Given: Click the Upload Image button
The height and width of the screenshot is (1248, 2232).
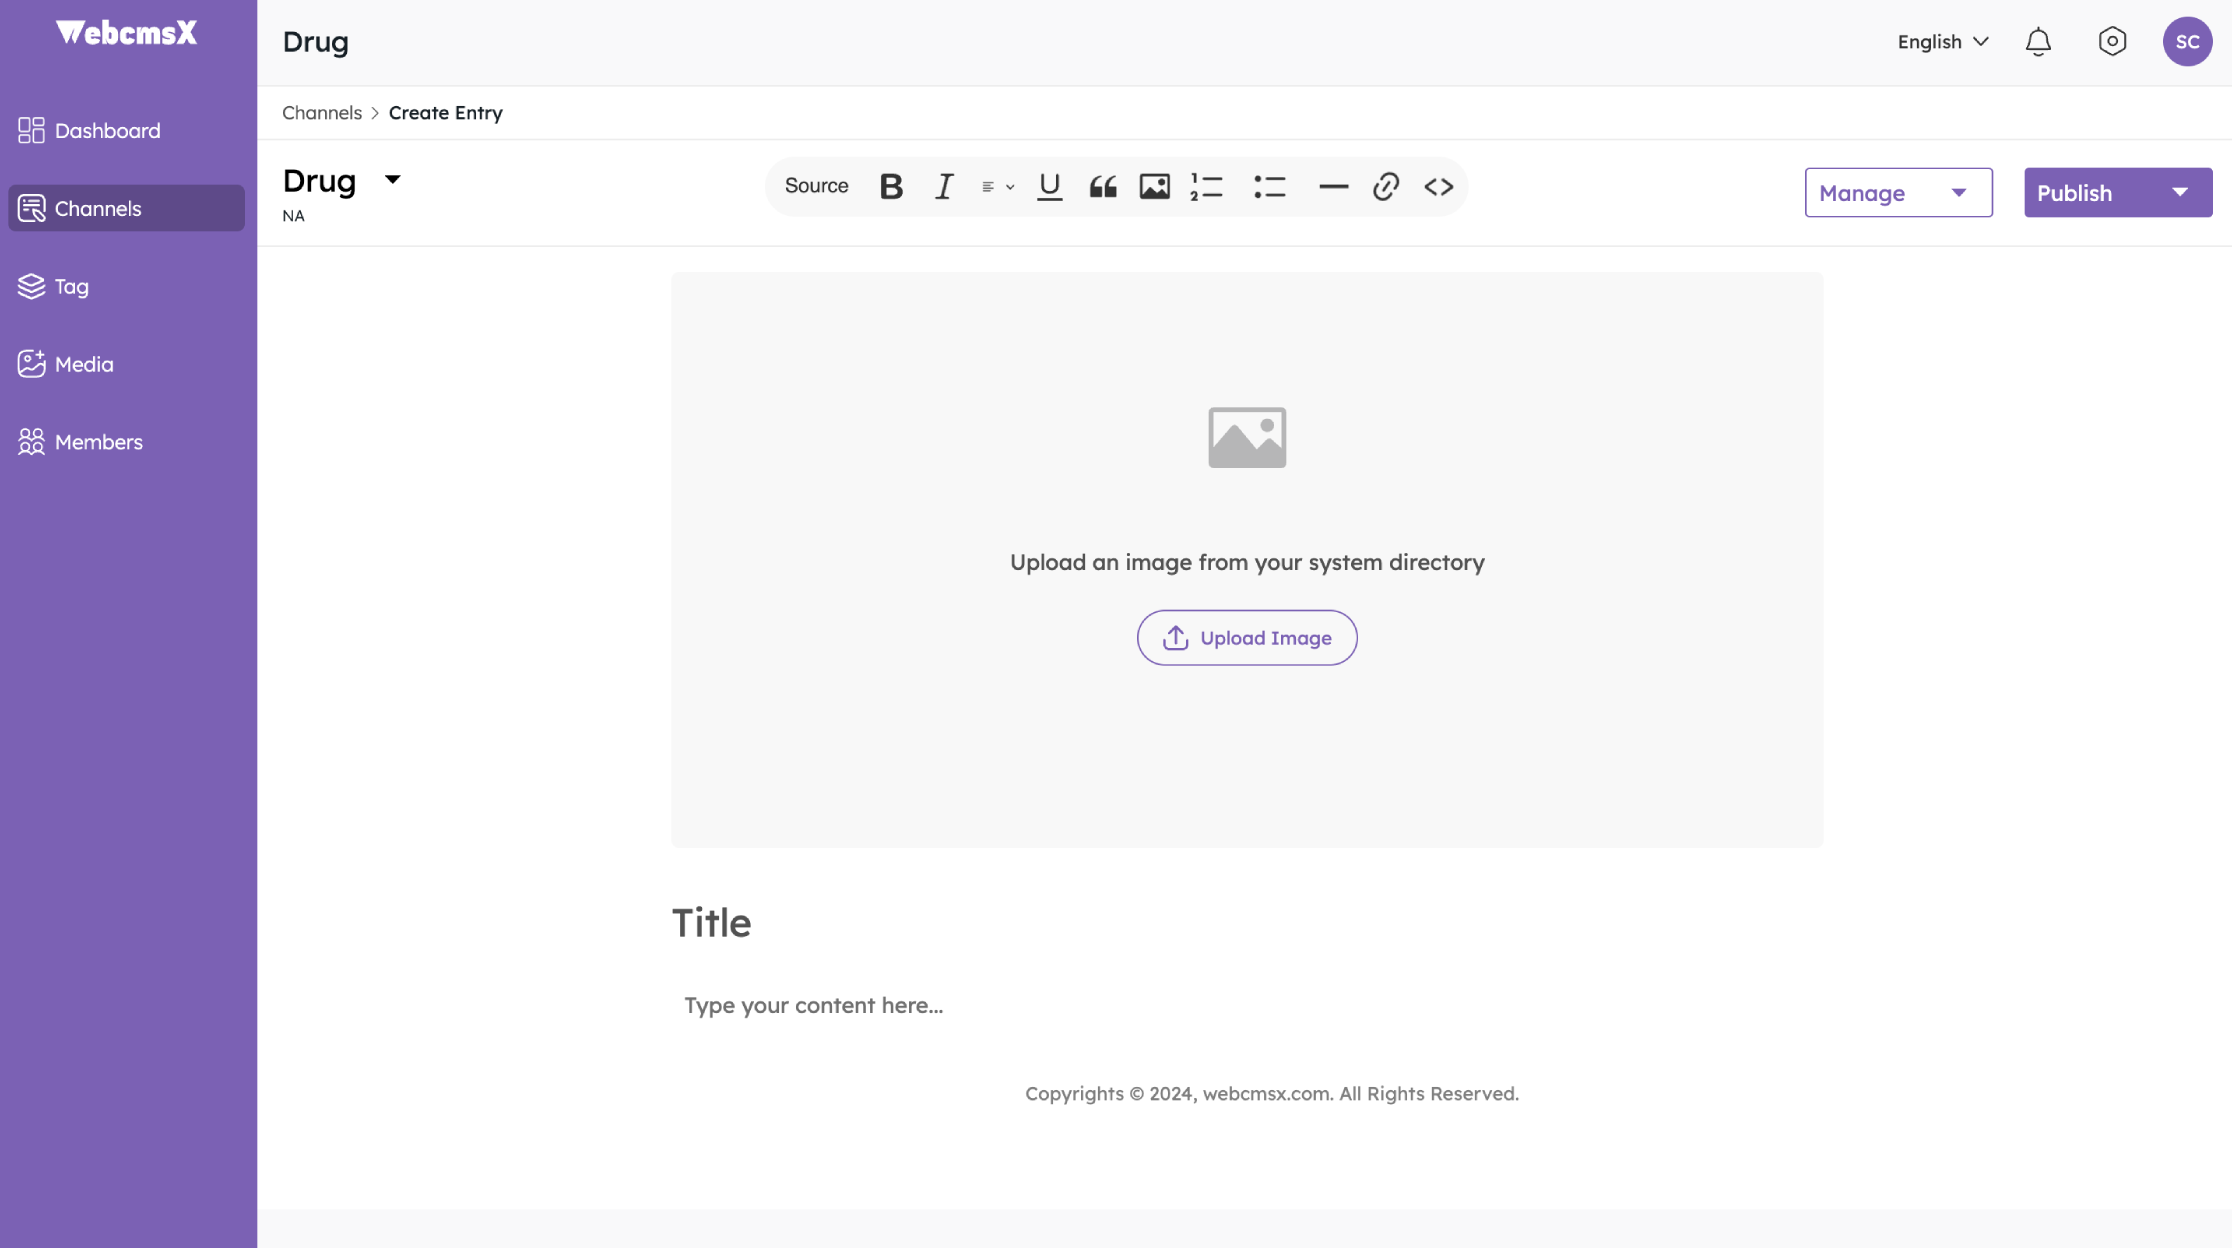Looking at the screenshot, I should coord(1246,638).
